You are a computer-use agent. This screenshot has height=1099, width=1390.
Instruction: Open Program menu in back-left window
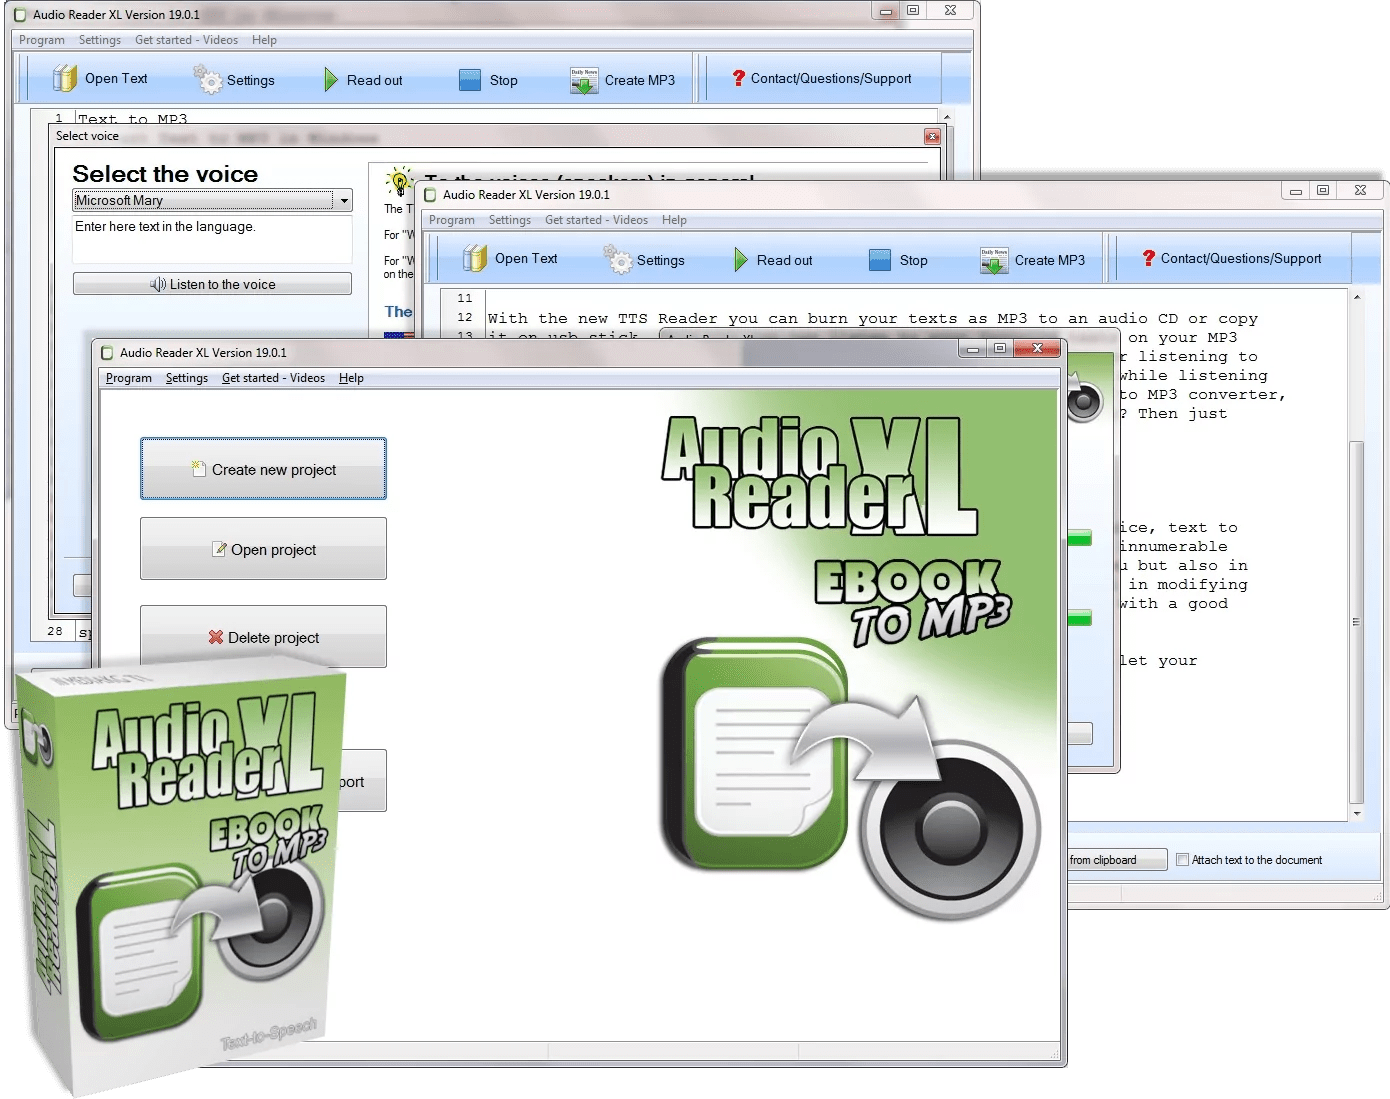pyautogui.click(x=42, y=40)
